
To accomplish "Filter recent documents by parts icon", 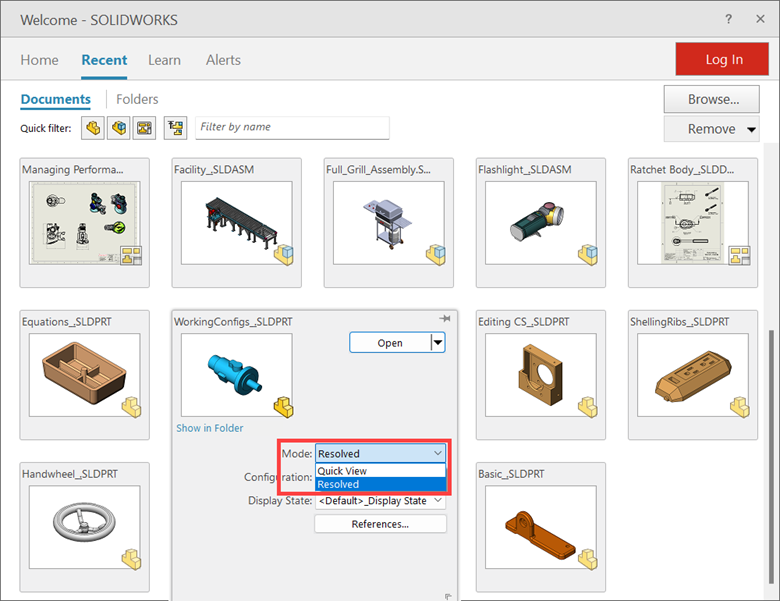I will pyautogui.click(x=93, y=128).
